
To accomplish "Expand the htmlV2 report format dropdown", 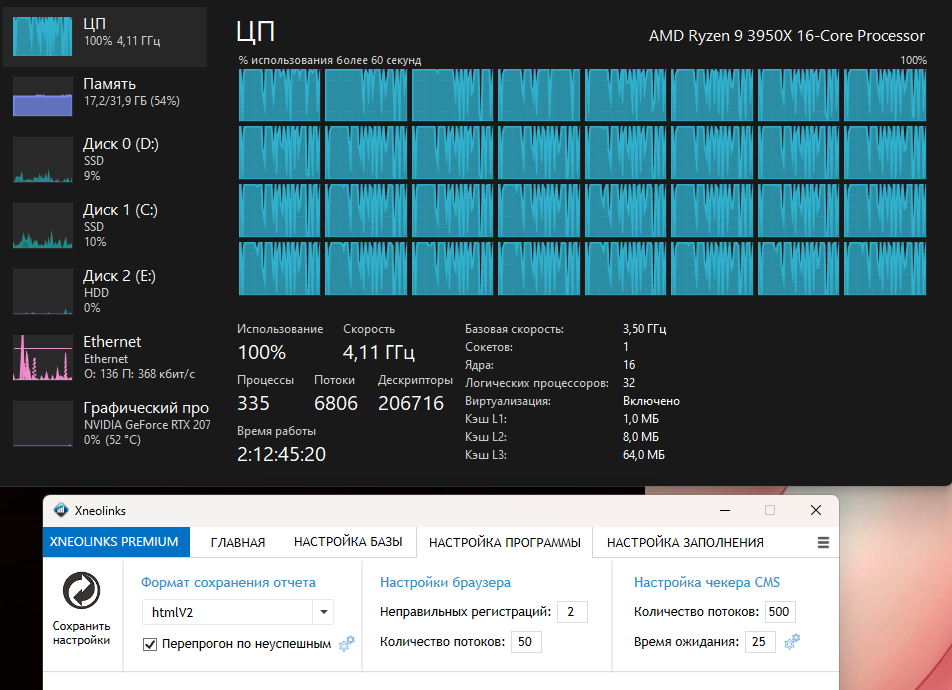I will (324, 612).
